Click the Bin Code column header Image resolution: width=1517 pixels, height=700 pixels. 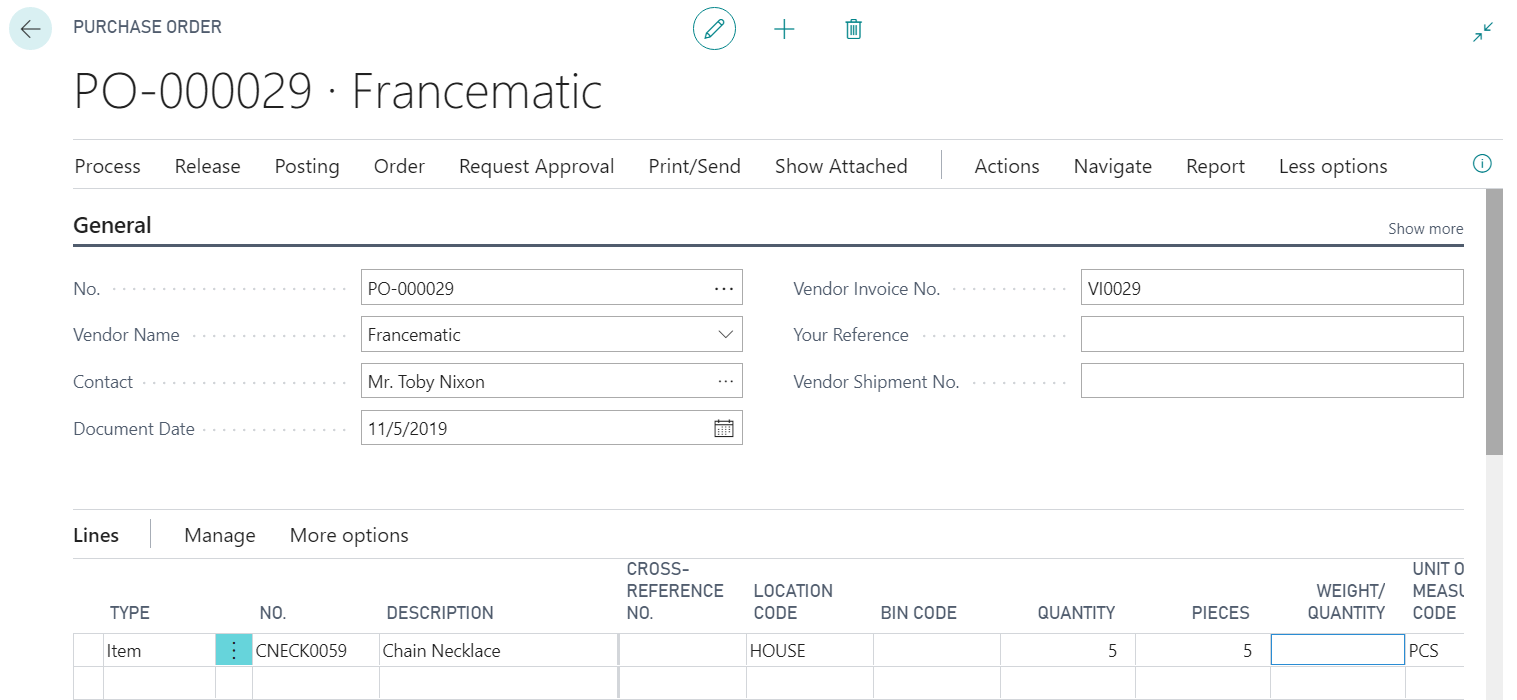tap(918, 612)
